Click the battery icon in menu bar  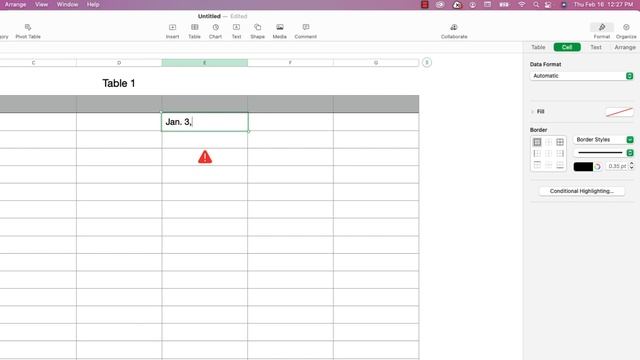pyautogui.click(x=504, y=4)
